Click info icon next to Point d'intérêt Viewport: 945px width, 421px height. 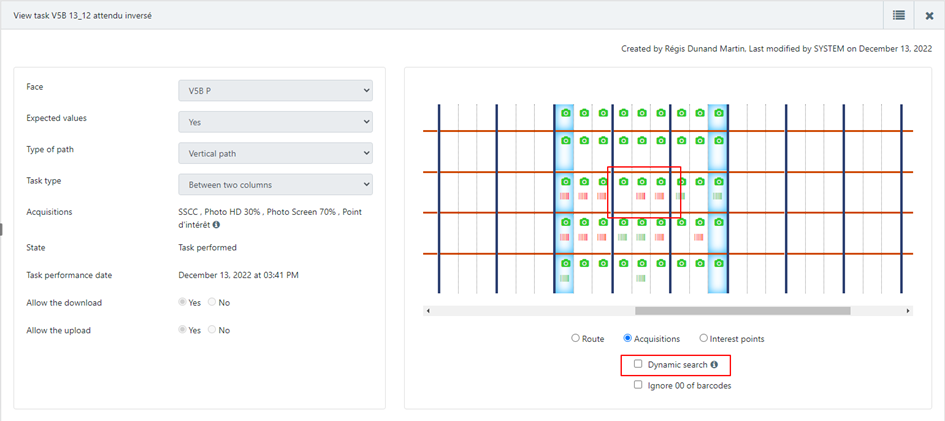[x=216, y=225]
